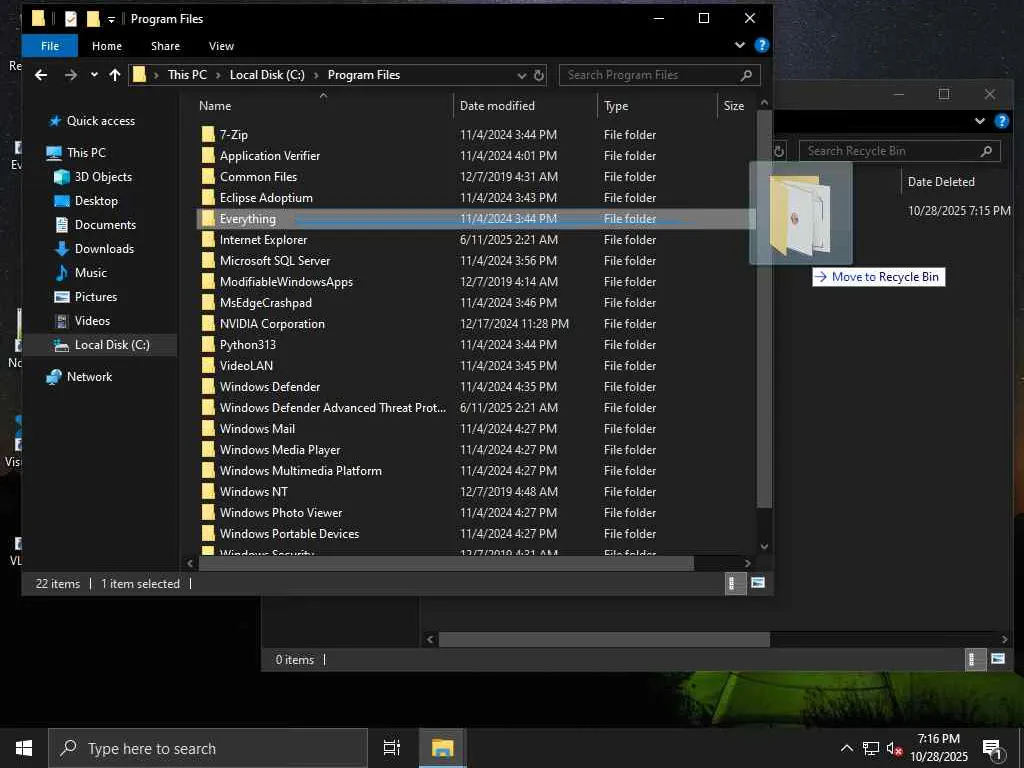Select the Eclipse Adoptium folder
Image resolution: width=1024 pixels, height=768 pixels.
(x=266, y=198)
